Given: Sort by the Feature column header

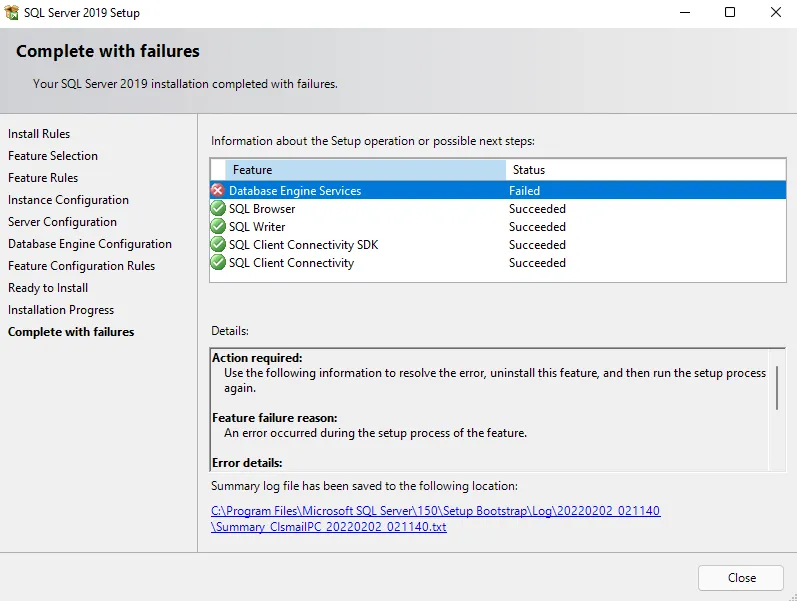Looking at the screenshot, I should pyautogui.click(x=364, y=170).
